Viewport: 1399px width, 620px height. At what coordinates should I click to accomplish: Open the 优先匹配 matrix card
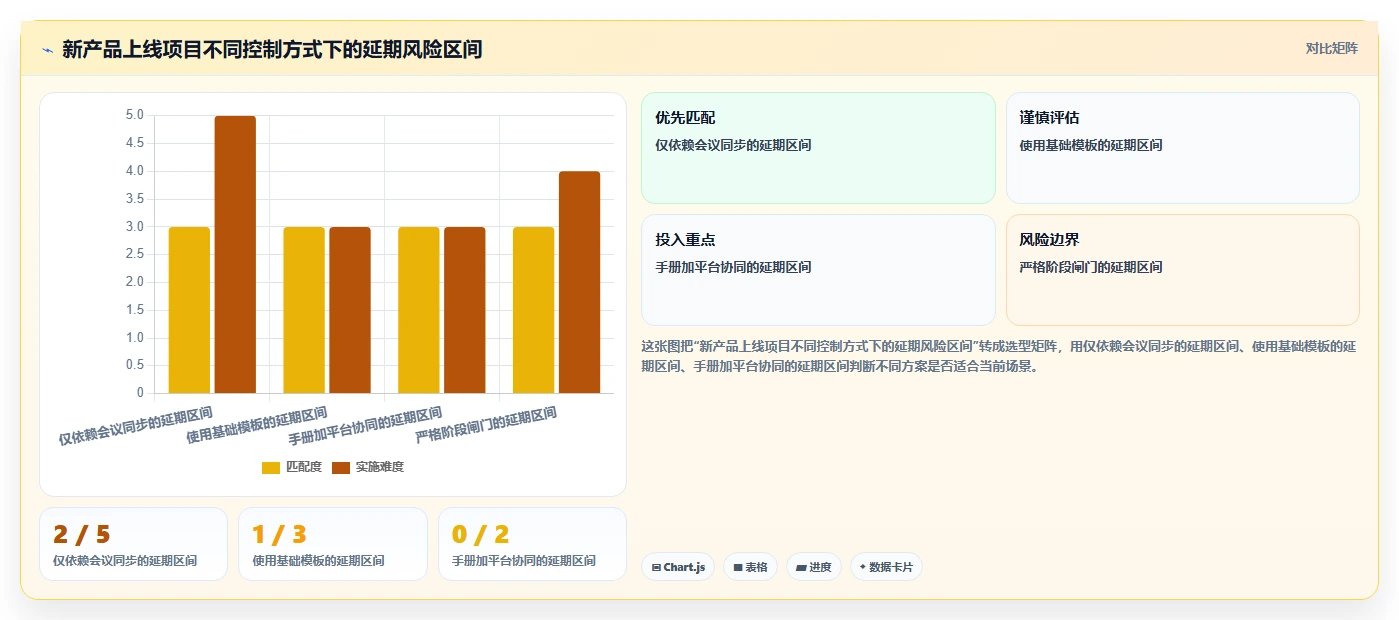coord(818,148)
